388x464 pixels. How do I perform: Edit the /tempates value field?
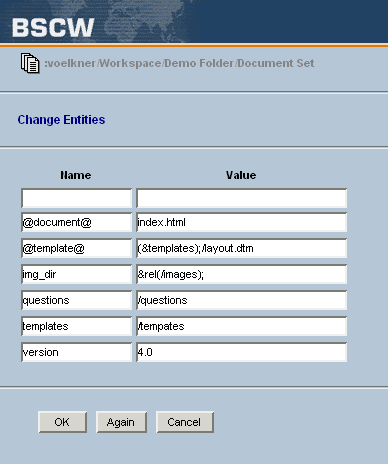coord(242,326)
